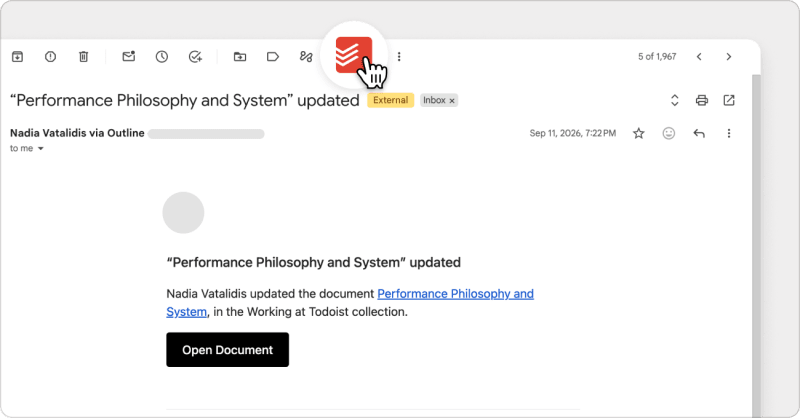Screen dimensions: 800x418
Task: Open toolbar More options menu
Action: (399, 57)
